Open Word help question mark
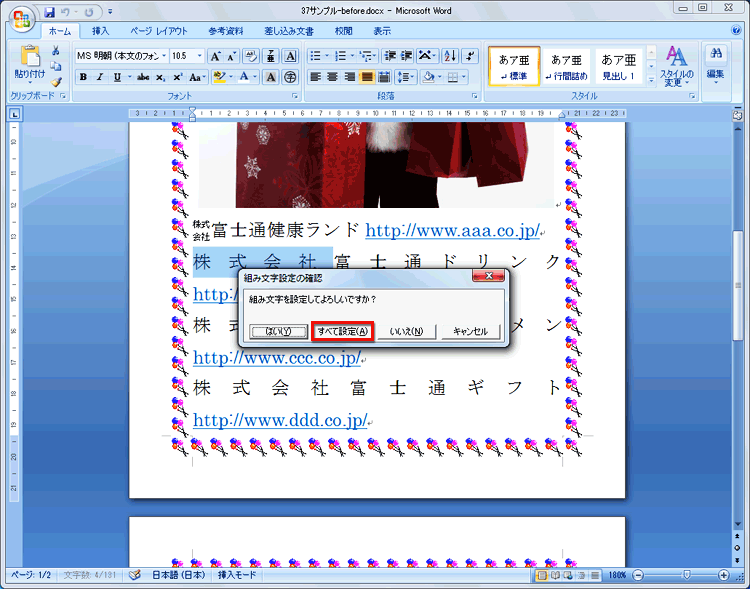This screenshot has width=750, height=589. coord(736,31)
